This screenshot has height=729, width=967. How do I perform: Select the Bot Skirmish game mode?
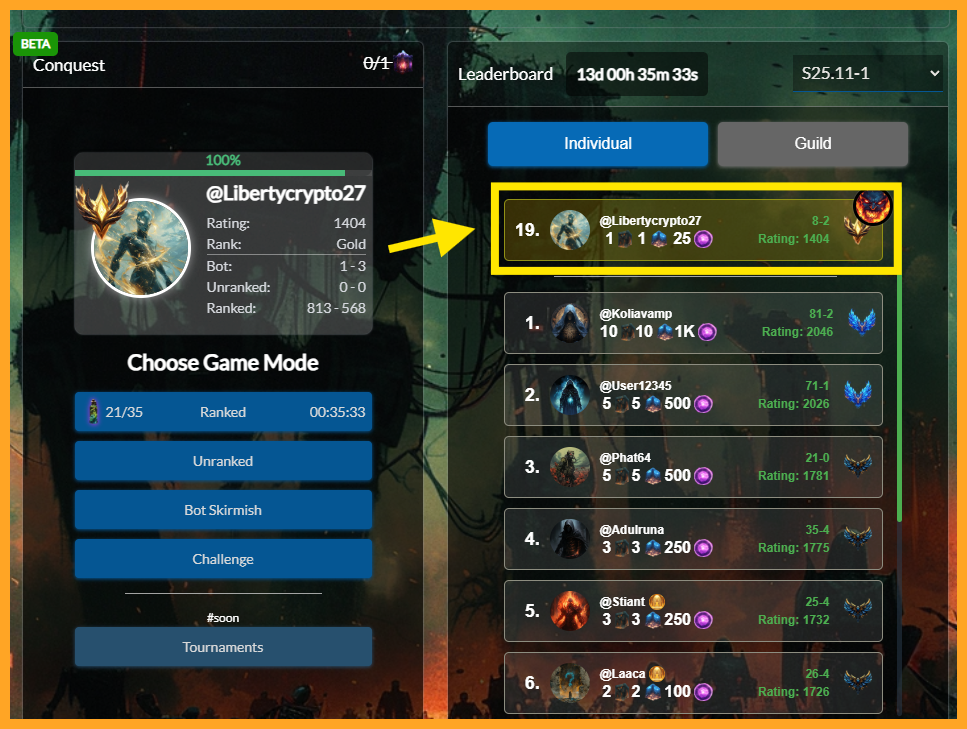coord(223,510)
